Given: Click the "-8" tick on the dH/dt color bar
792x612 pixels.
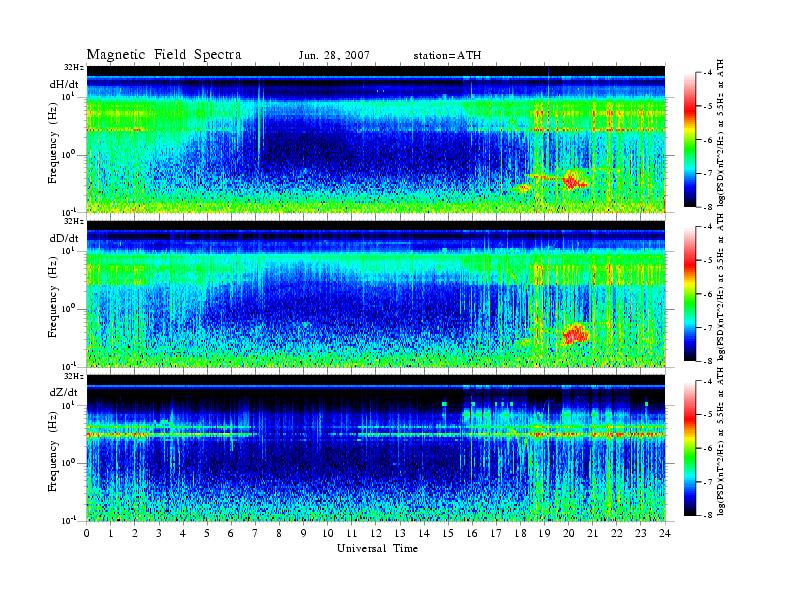Looking at the screenshot, I should coord(708,207).
